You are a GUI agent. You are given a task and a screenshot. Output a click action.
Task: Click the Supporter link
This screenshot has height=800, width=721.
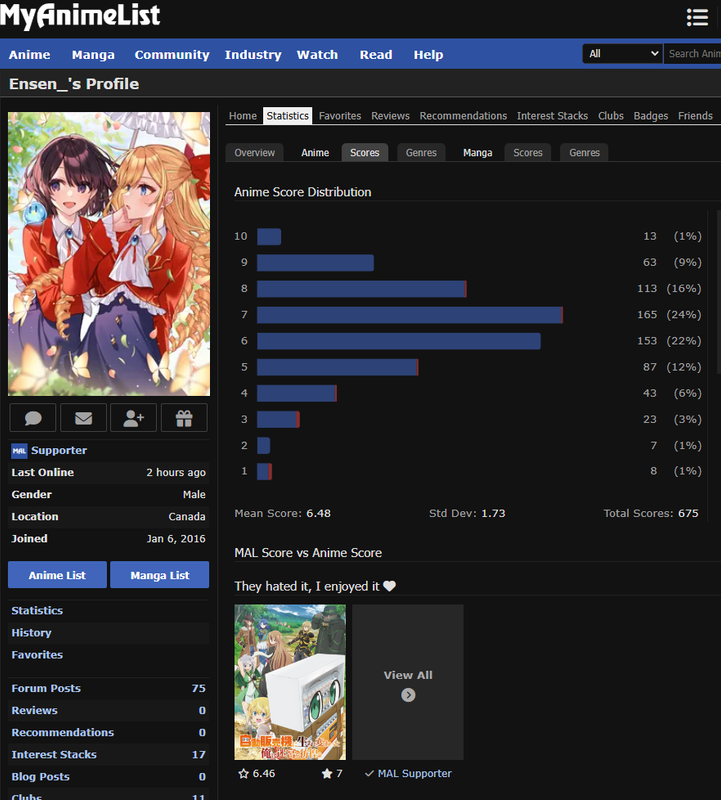point(59,451)
